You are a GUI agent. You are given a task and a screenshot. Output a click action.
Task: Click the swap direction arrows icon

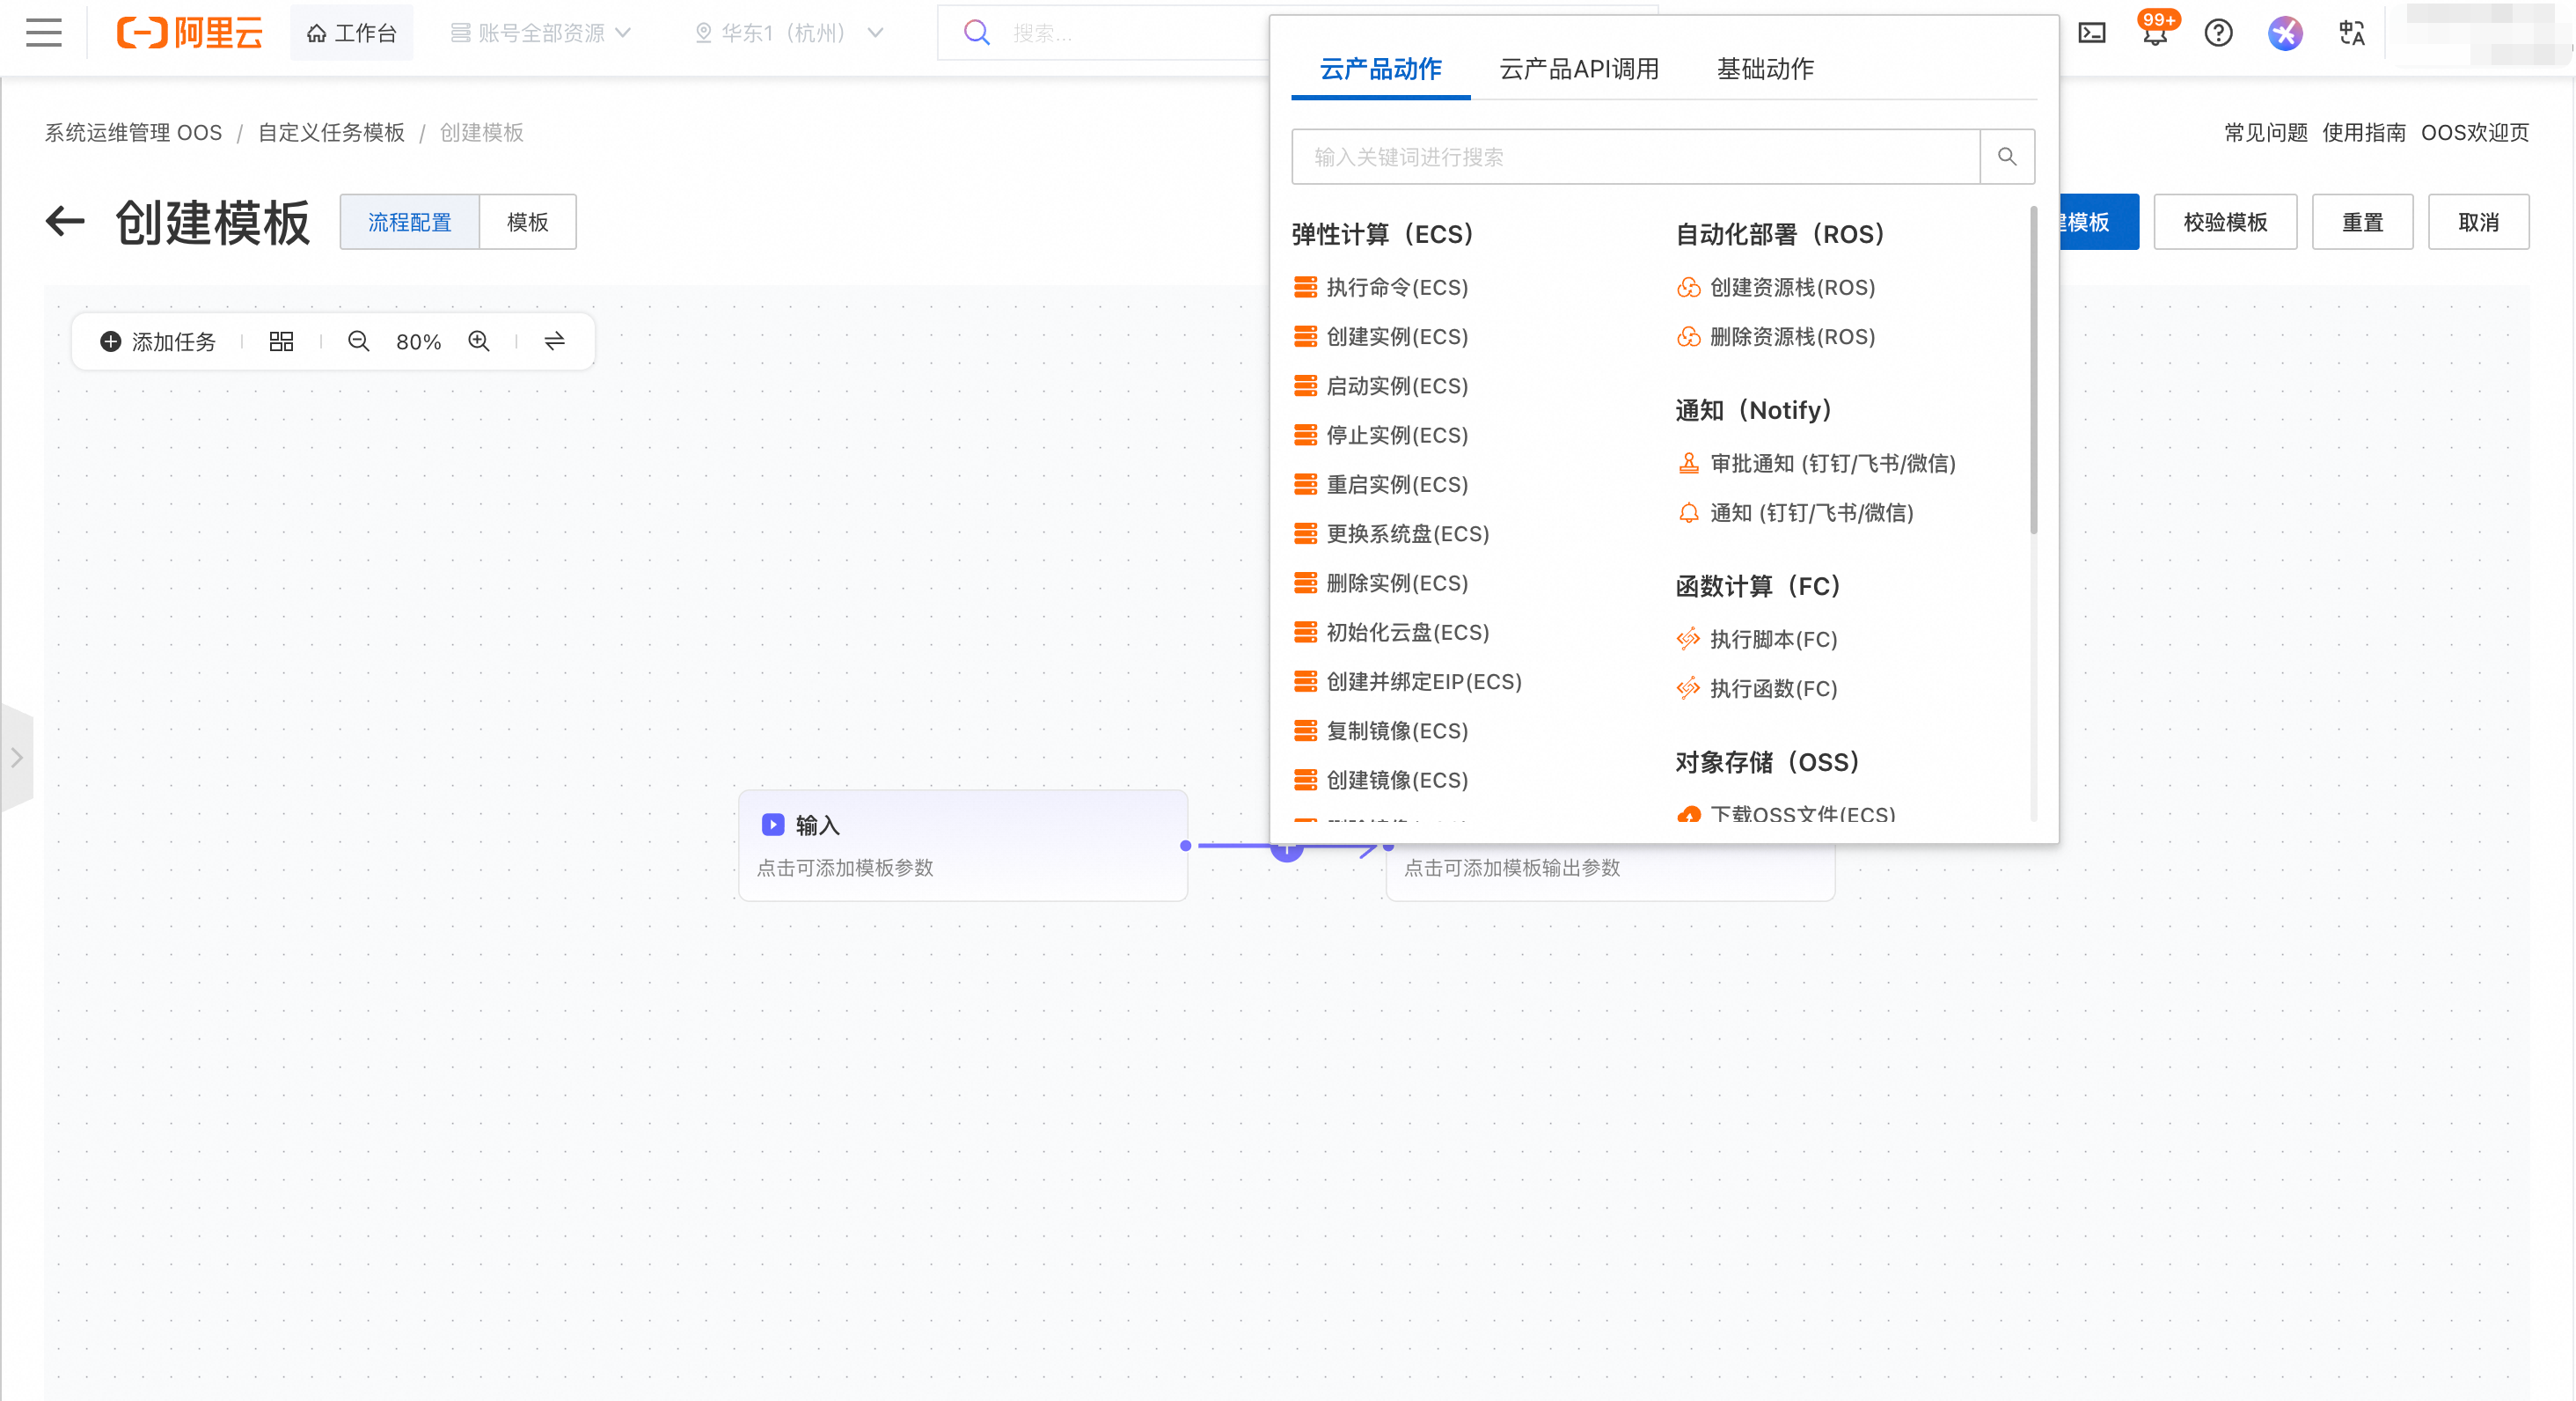[x=555, y=342]
